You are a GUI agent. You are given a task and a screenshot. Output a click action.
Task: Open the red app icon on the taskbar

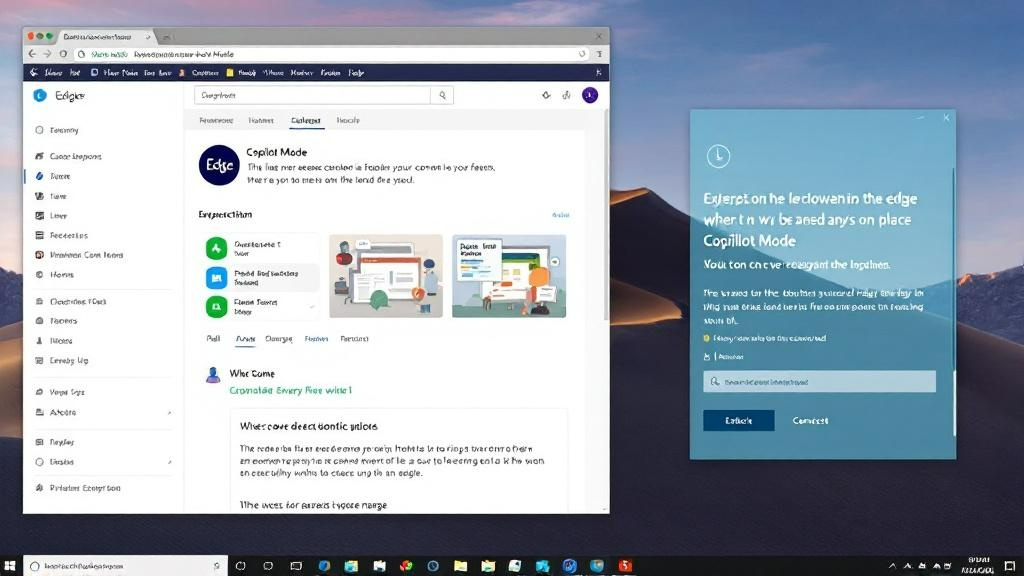click(x=625, y=566)
